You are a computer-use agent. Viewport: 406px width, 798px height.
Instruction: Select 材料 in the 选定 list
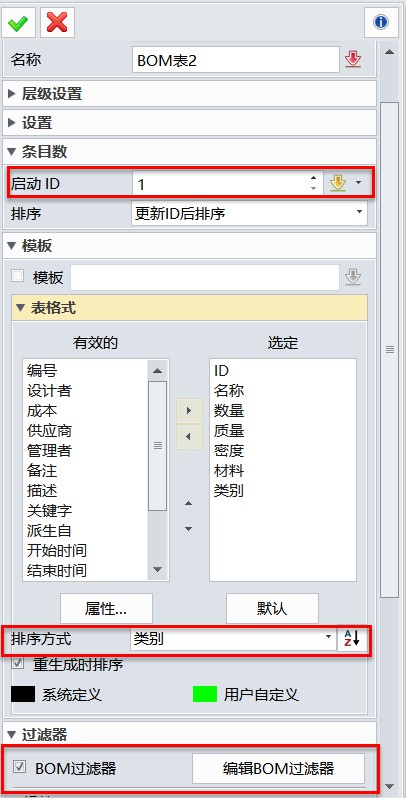[x=229, y=470]
